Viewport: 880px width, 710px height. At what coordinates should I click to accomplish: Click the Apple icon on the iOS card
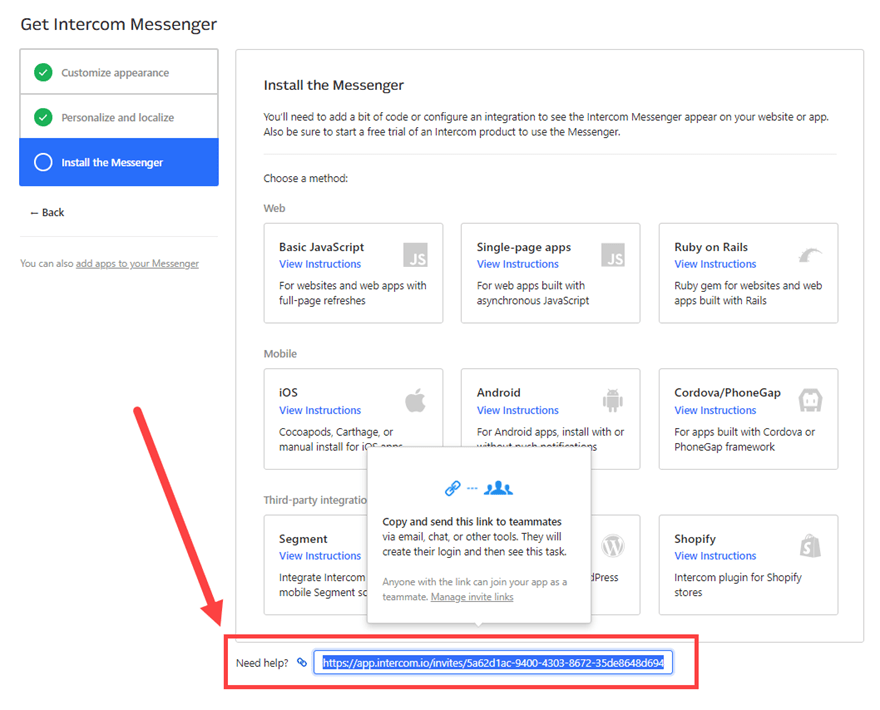point(415,401)
